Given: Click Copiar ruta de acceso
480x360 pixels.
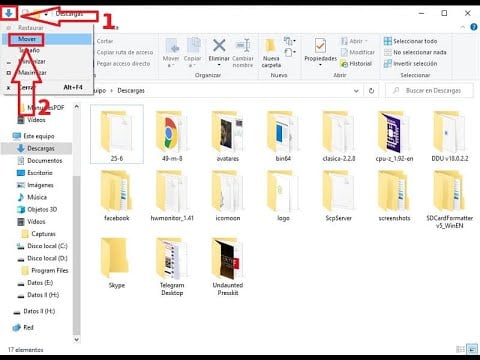Looking at the screenshot, I should [125, 52].
